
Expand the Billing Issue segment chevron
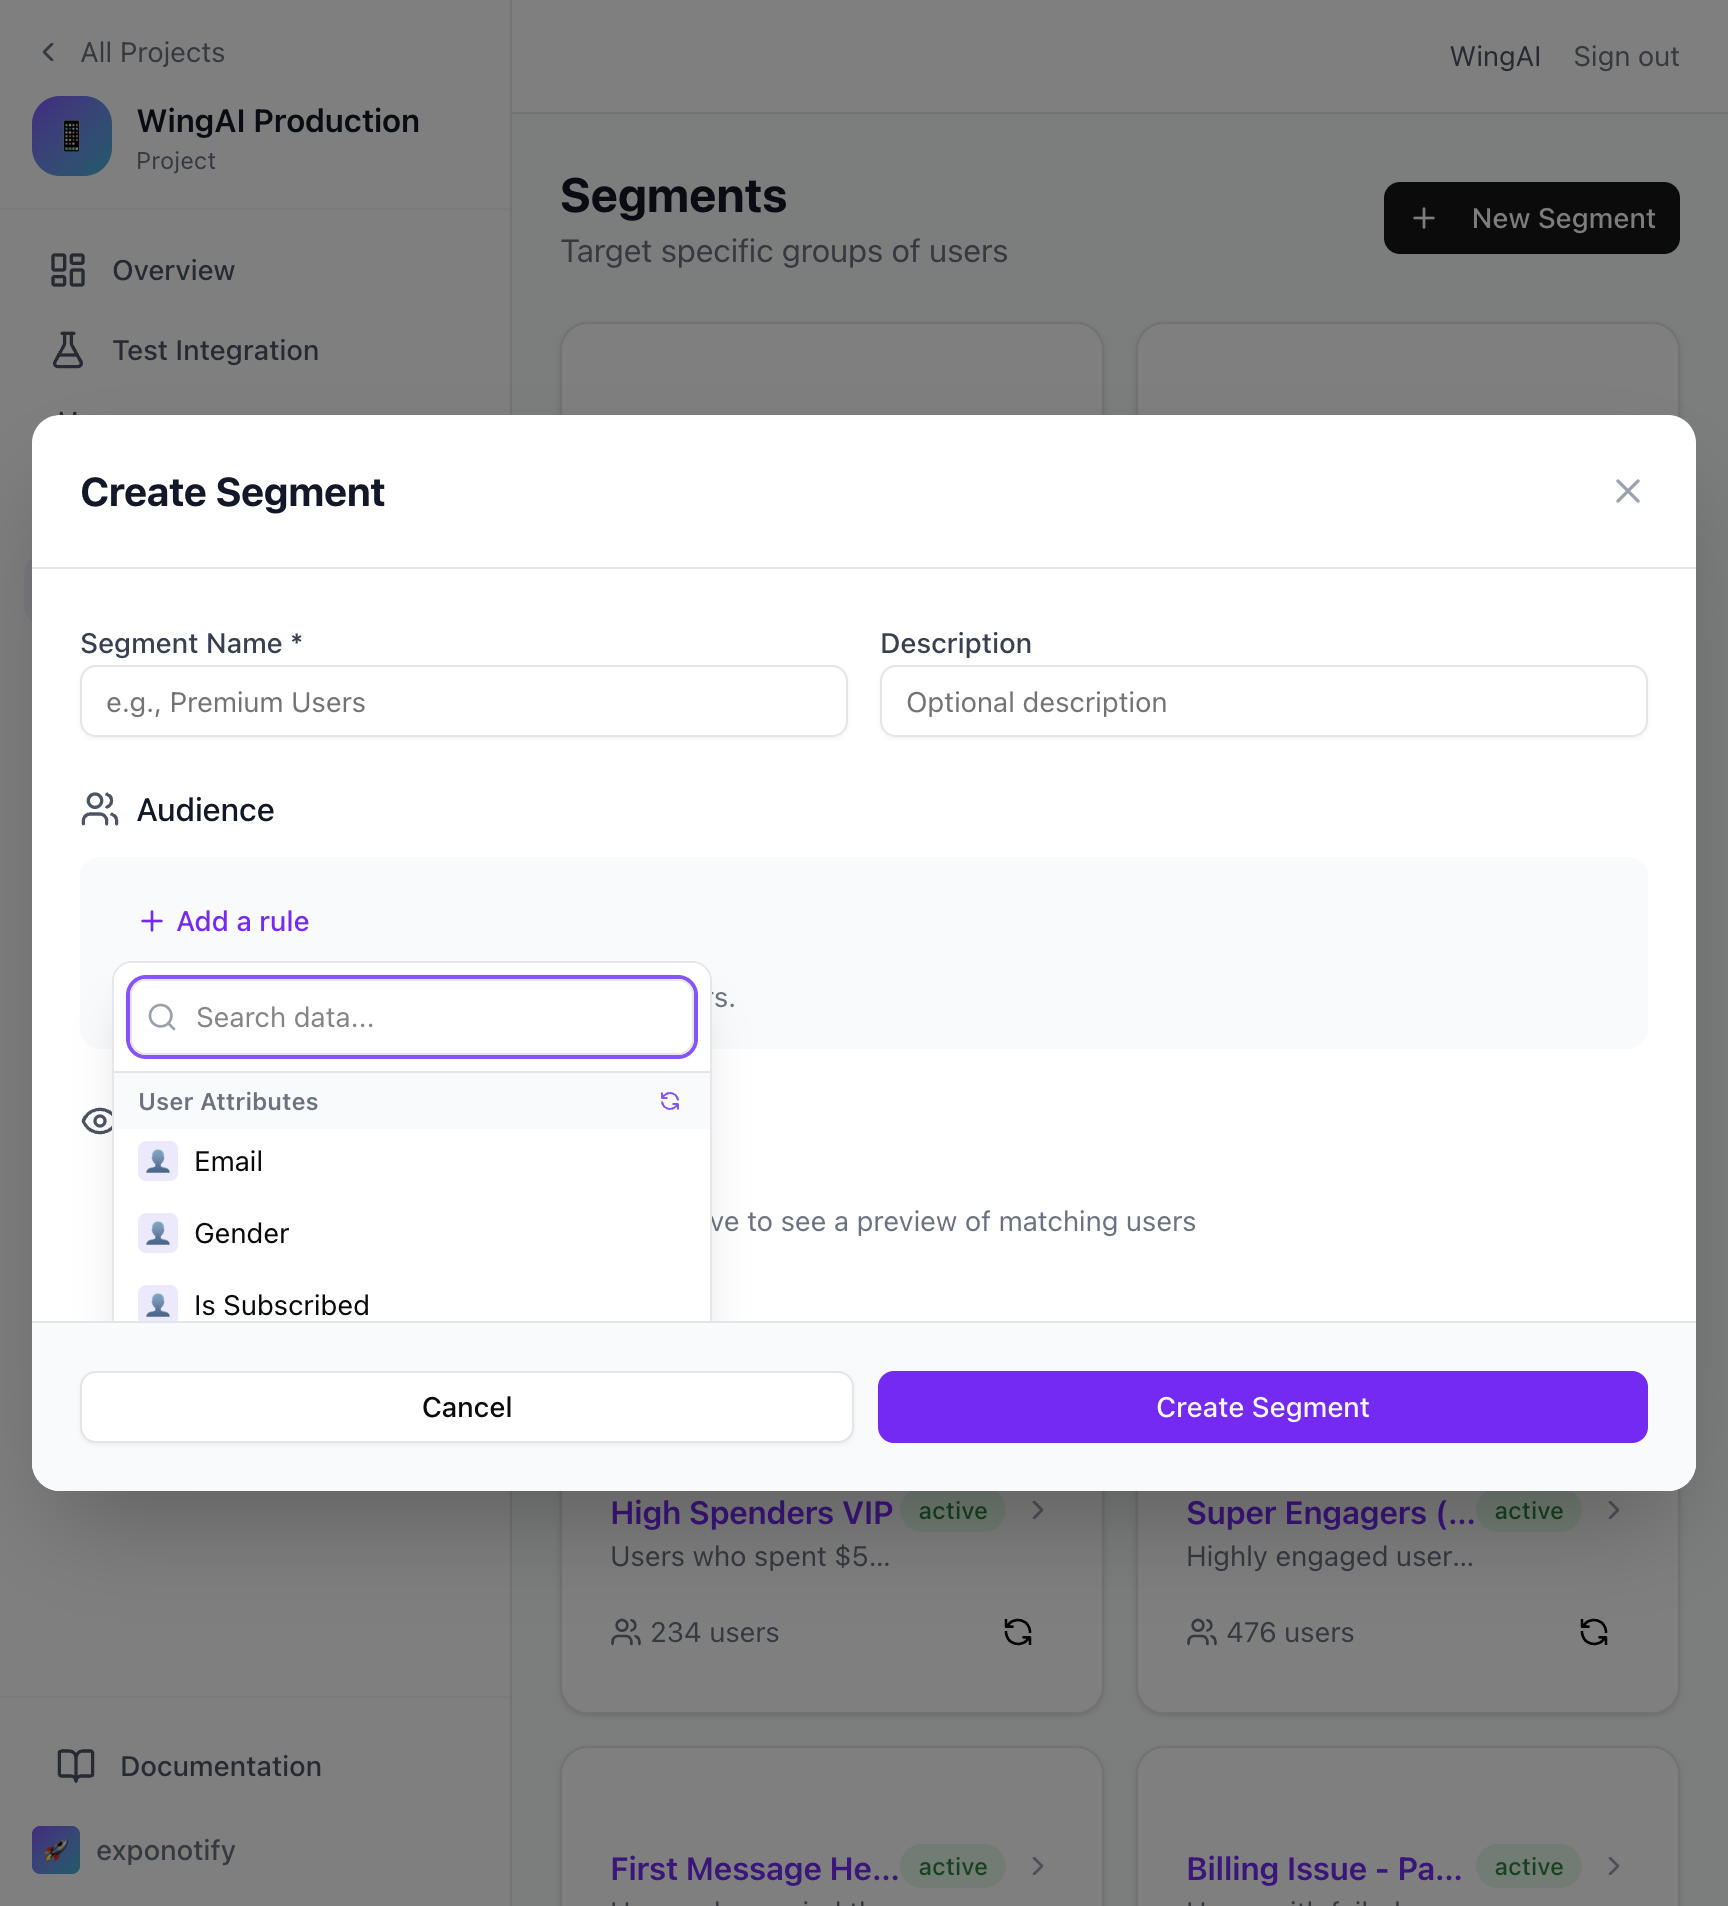pyautogui.click(x=1613, y=1866)
